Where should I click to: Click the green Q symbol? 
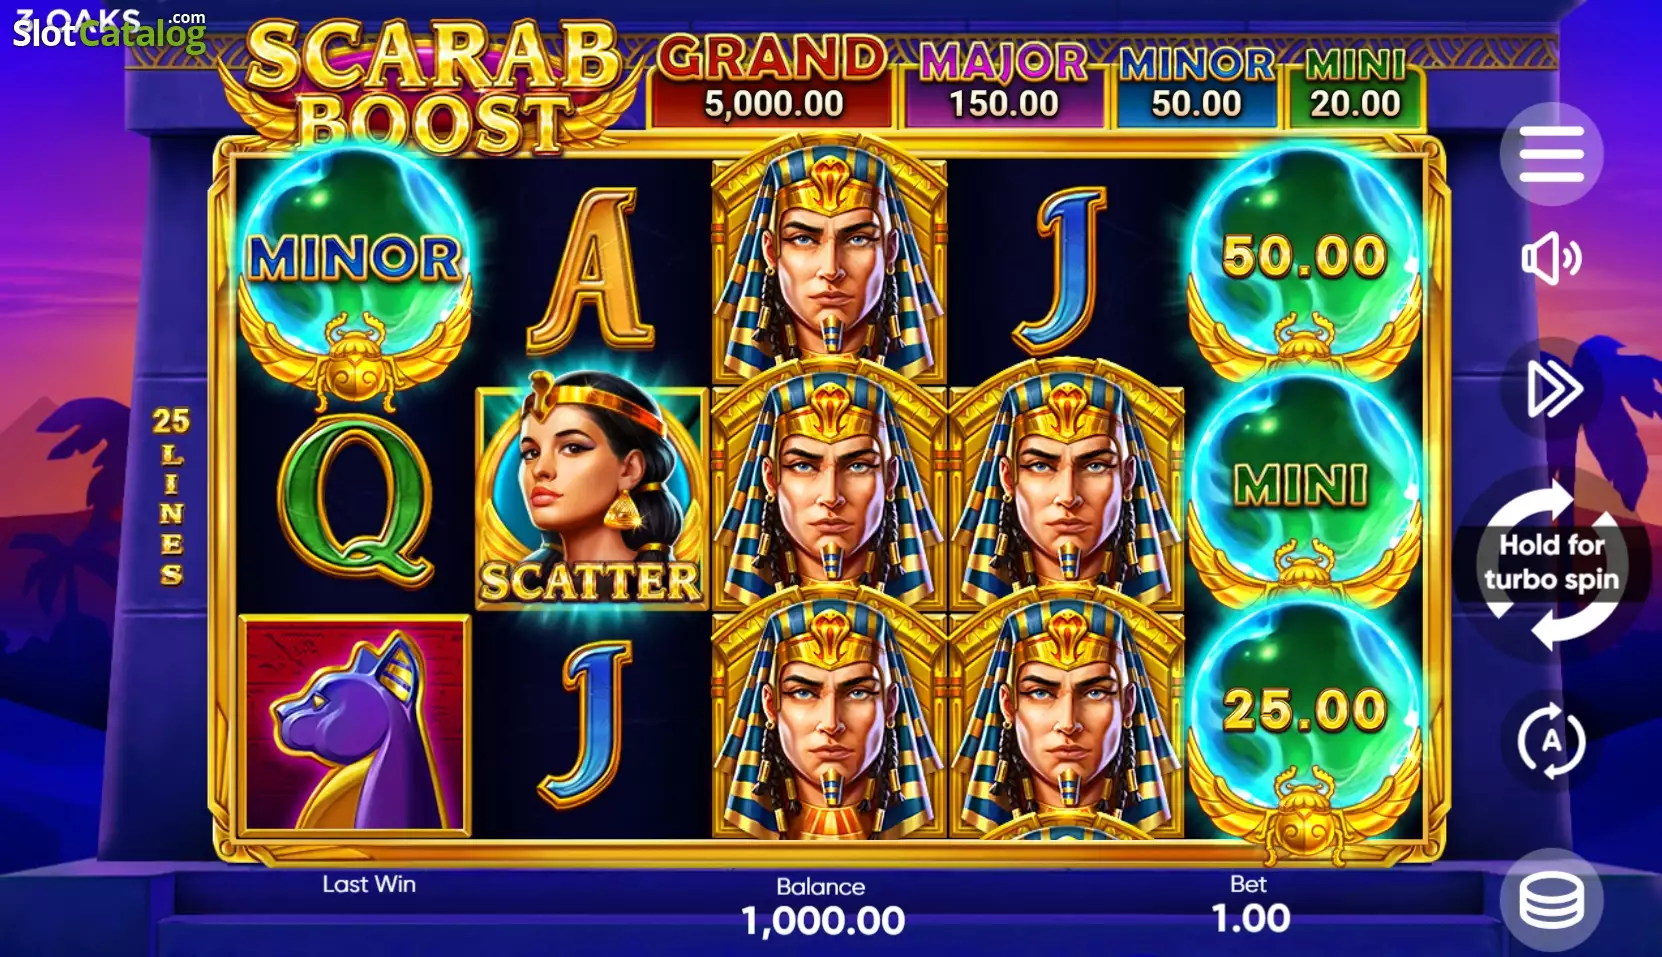(355, 501)
